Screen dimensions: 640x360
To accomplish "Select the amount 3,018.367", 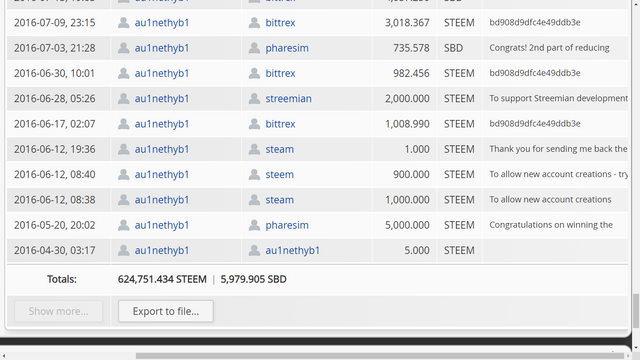I will 407,23.
